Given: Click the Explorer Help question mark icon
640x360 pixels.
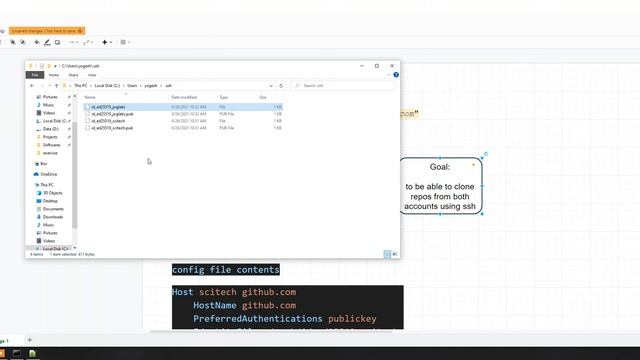Looking at the screenshot, I should pyautogui.click(x=396, y=75).
